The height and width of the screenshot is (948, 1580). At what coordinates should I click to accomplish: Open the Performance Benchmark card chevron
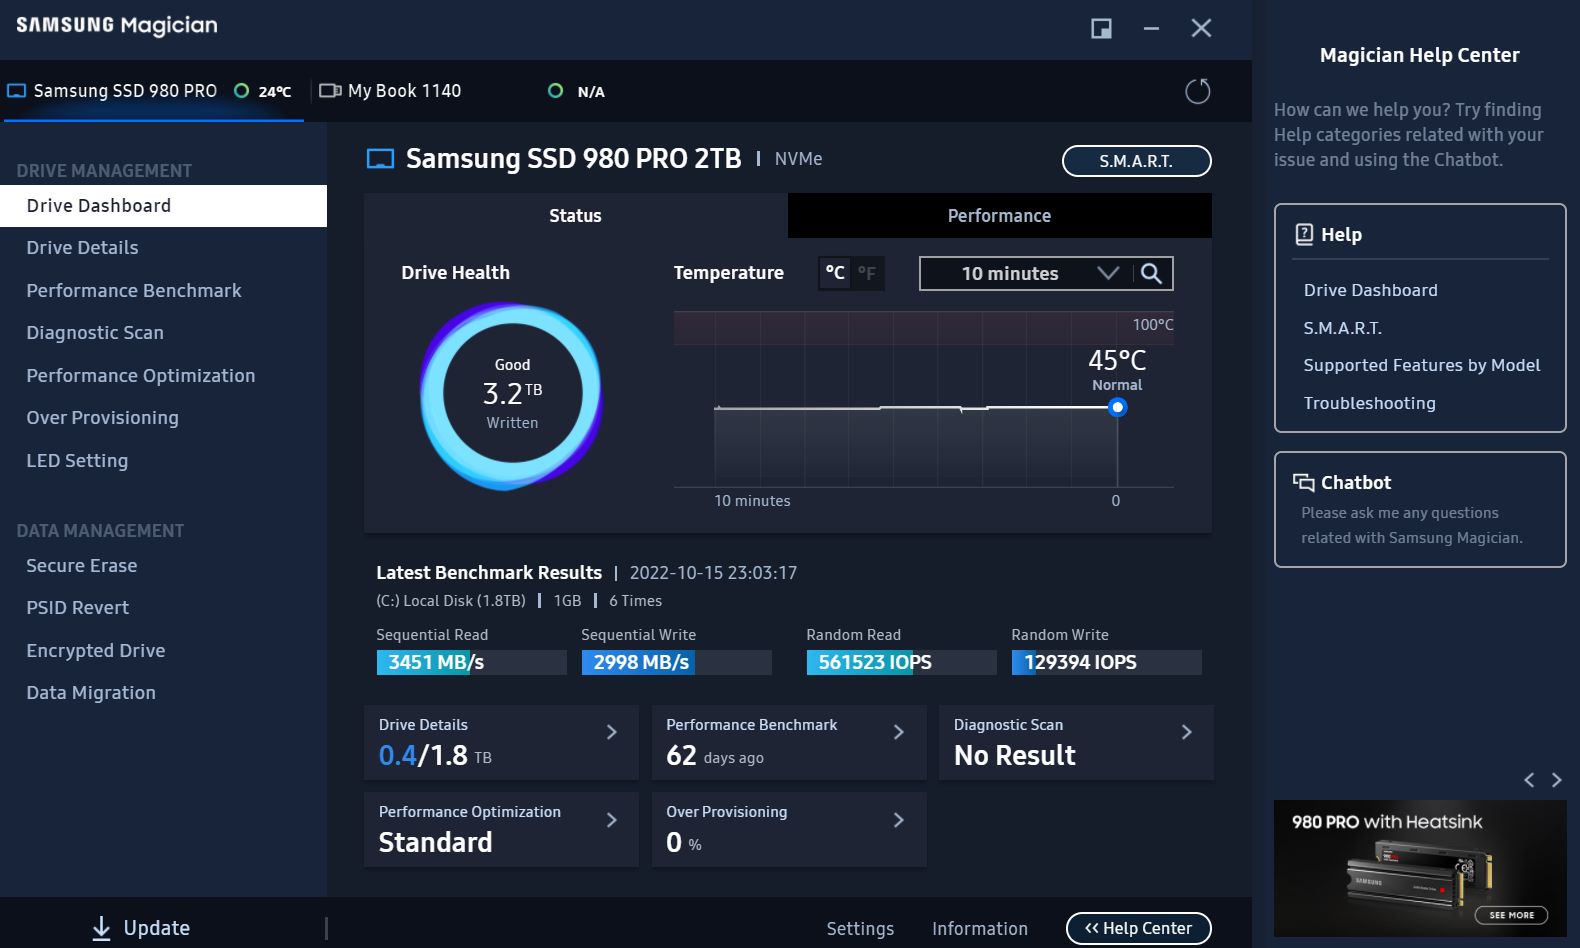[899, 732]
